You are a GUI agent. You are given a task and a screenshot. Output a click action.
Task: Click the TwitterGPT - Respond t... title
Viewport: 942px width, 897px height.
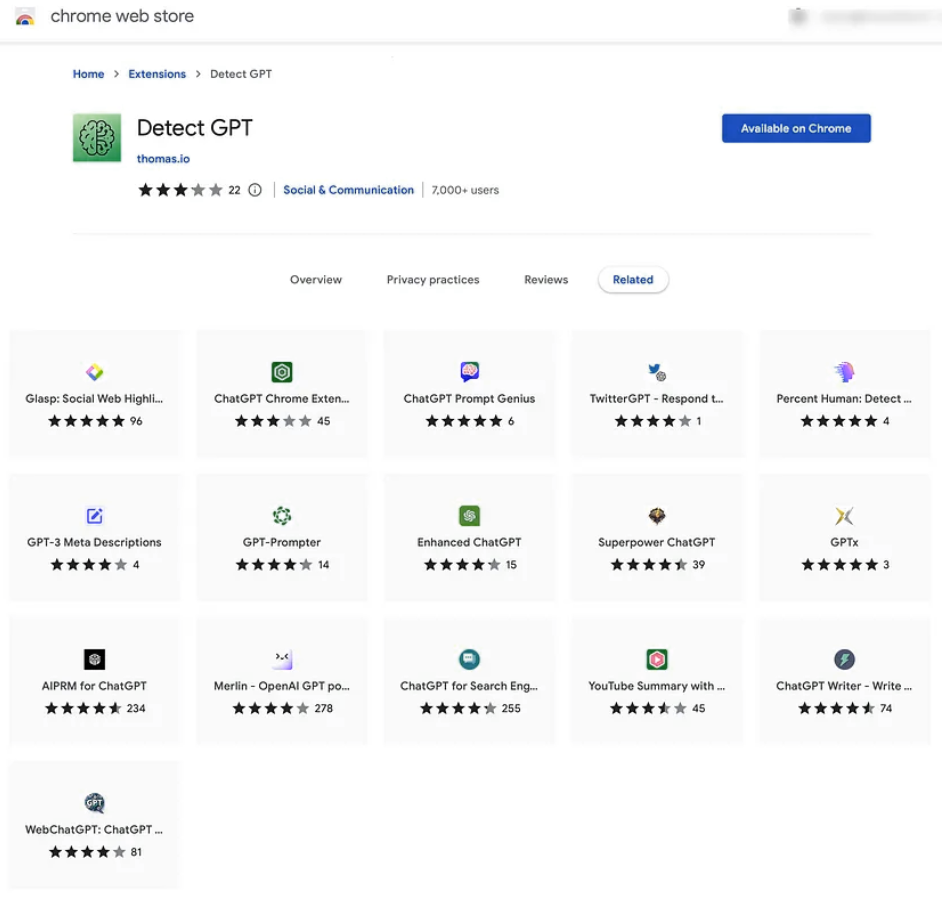pyautogui.click(x=657, y=398)
